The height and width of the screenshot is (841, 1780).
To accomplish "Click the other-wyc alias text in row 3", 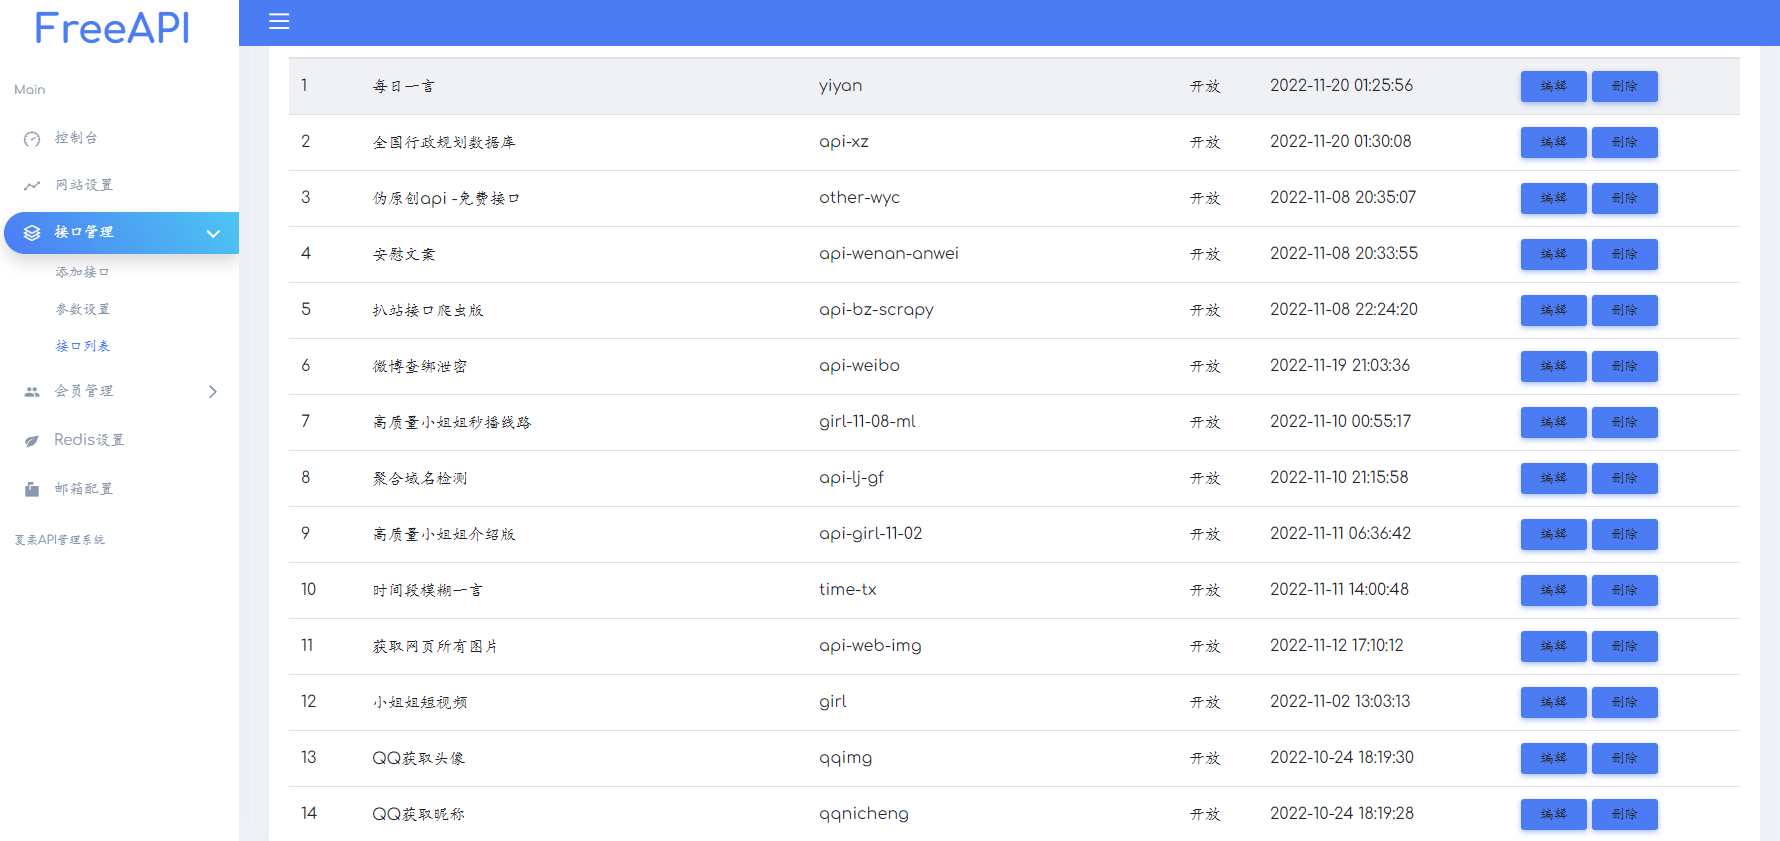I will pyautogui.click(x=859, y=198).
